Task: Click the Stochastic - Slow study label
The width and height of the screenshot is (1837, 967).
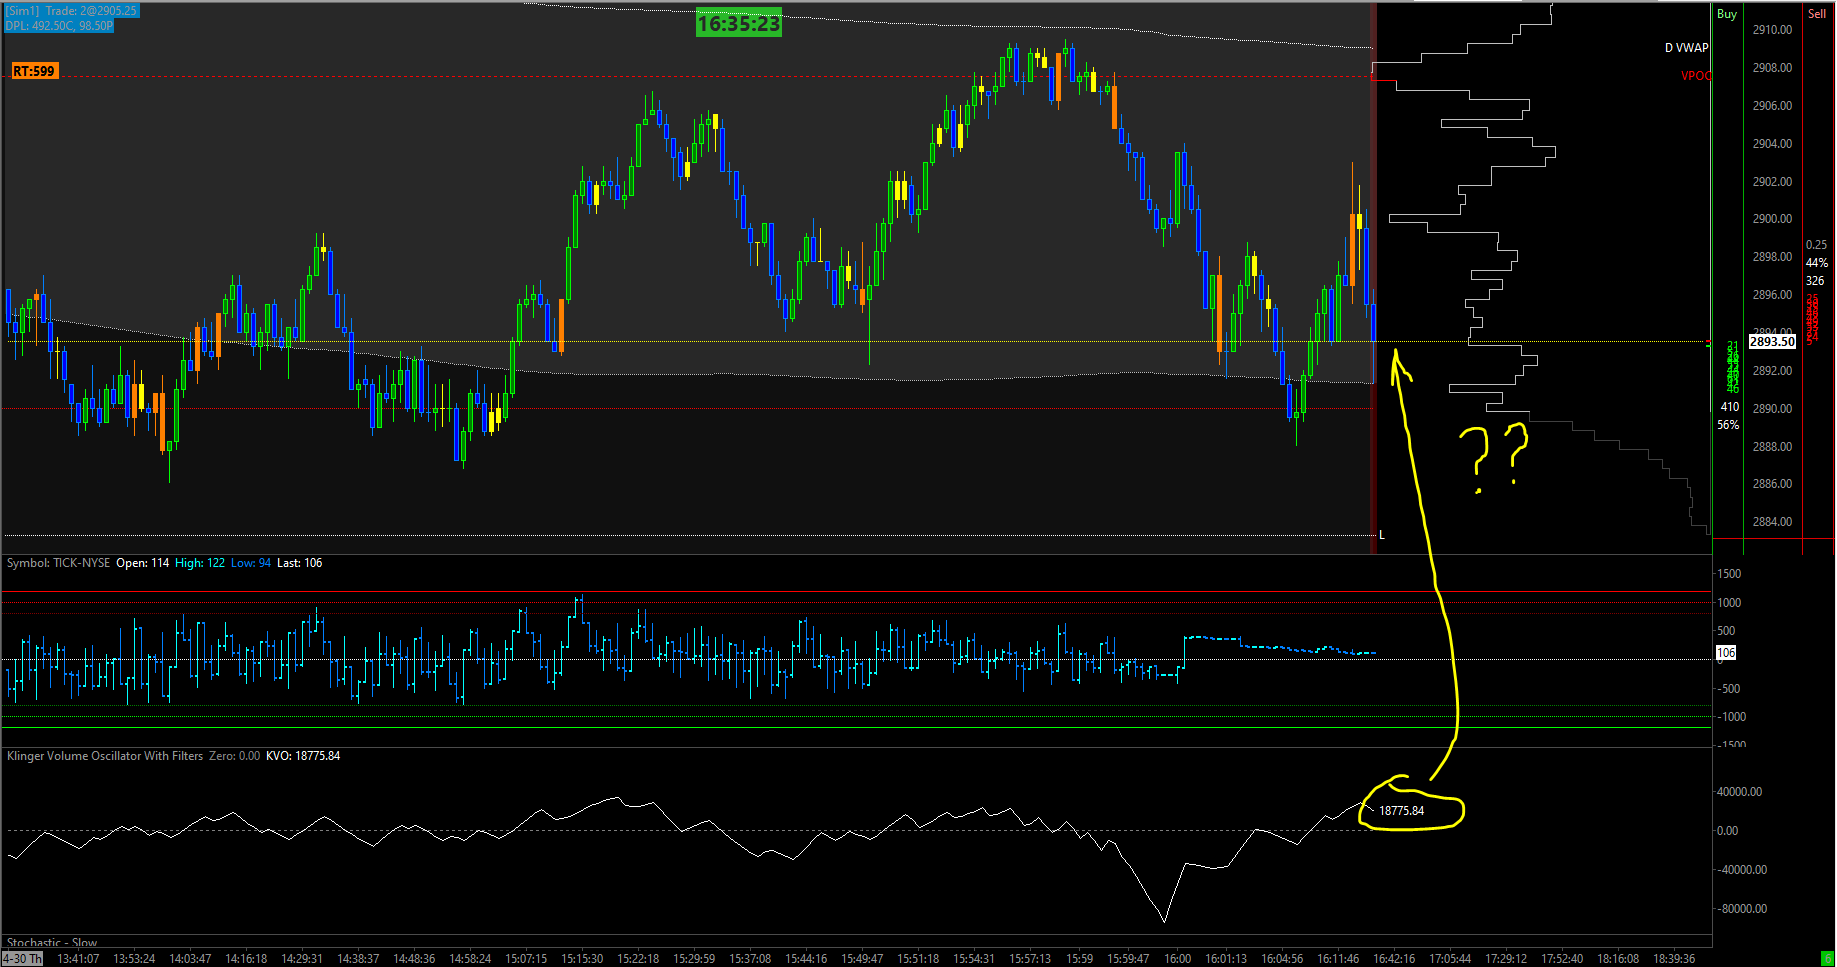Action: click(x=52, y=943)
